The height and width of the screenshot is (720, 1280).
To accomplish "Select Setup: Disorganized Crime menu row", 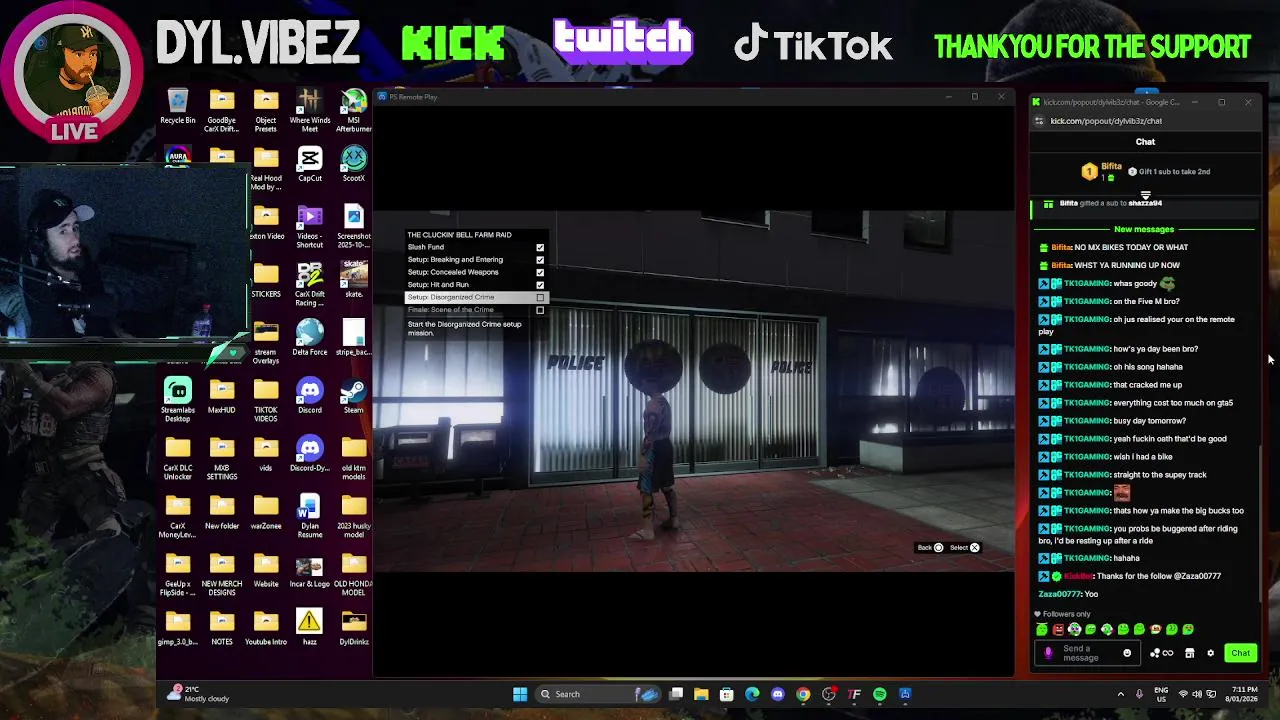I will coord(476,297).
